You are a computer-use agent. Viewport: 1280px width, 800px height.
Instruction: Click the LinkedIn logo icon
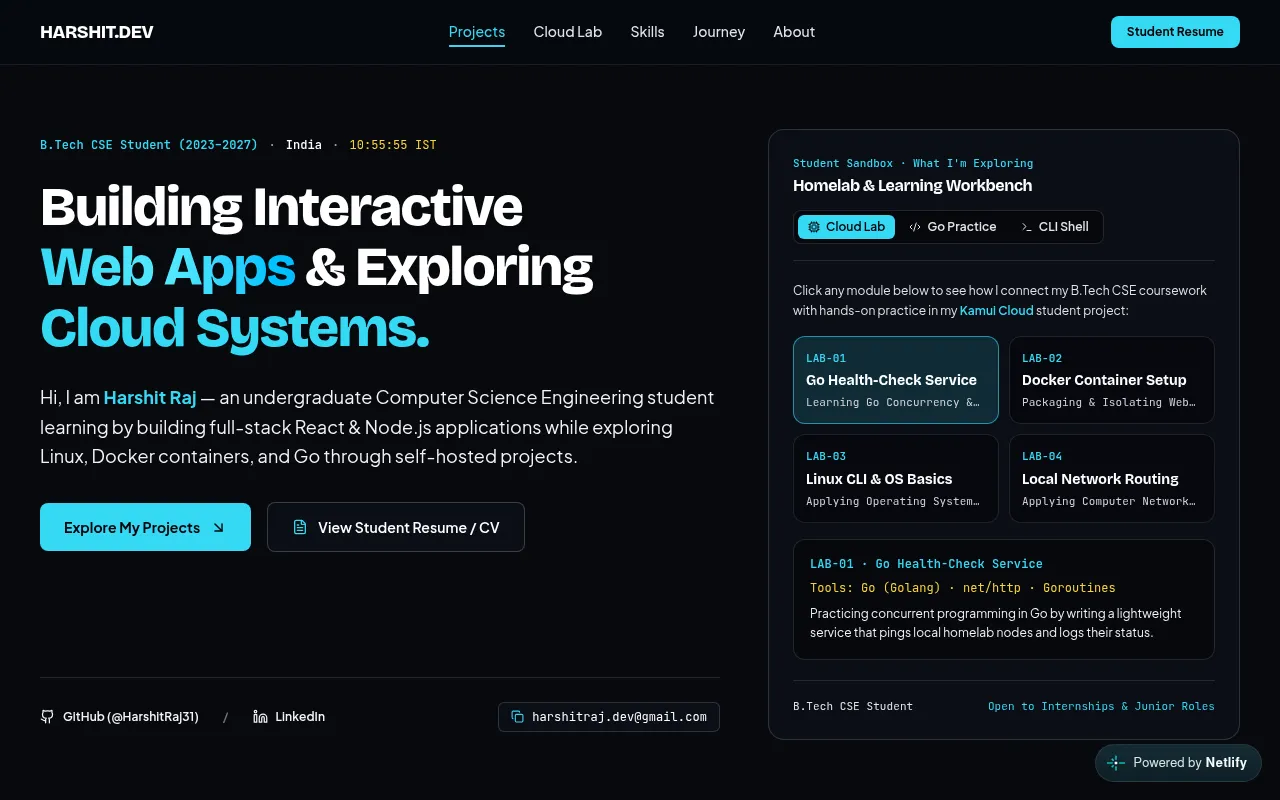point(260,717)
